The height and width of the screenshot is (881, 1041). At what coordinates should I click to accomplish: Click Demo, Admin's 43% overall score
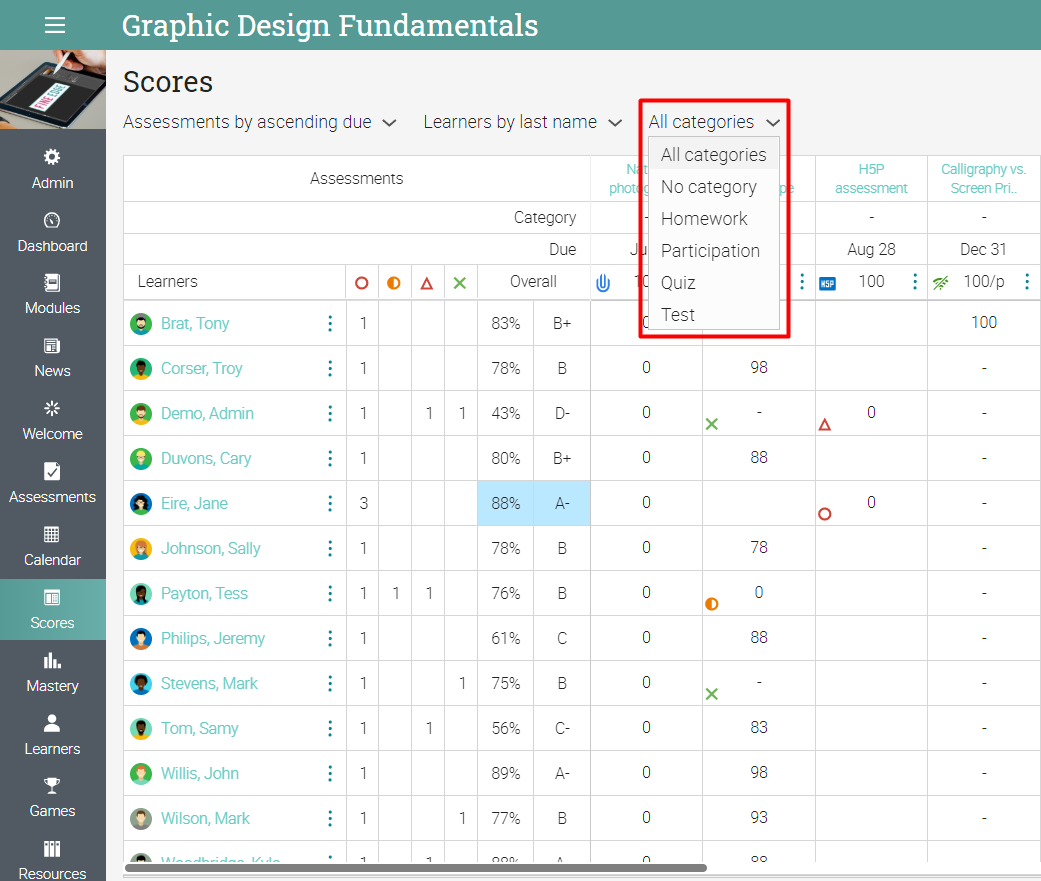point(505,414)
